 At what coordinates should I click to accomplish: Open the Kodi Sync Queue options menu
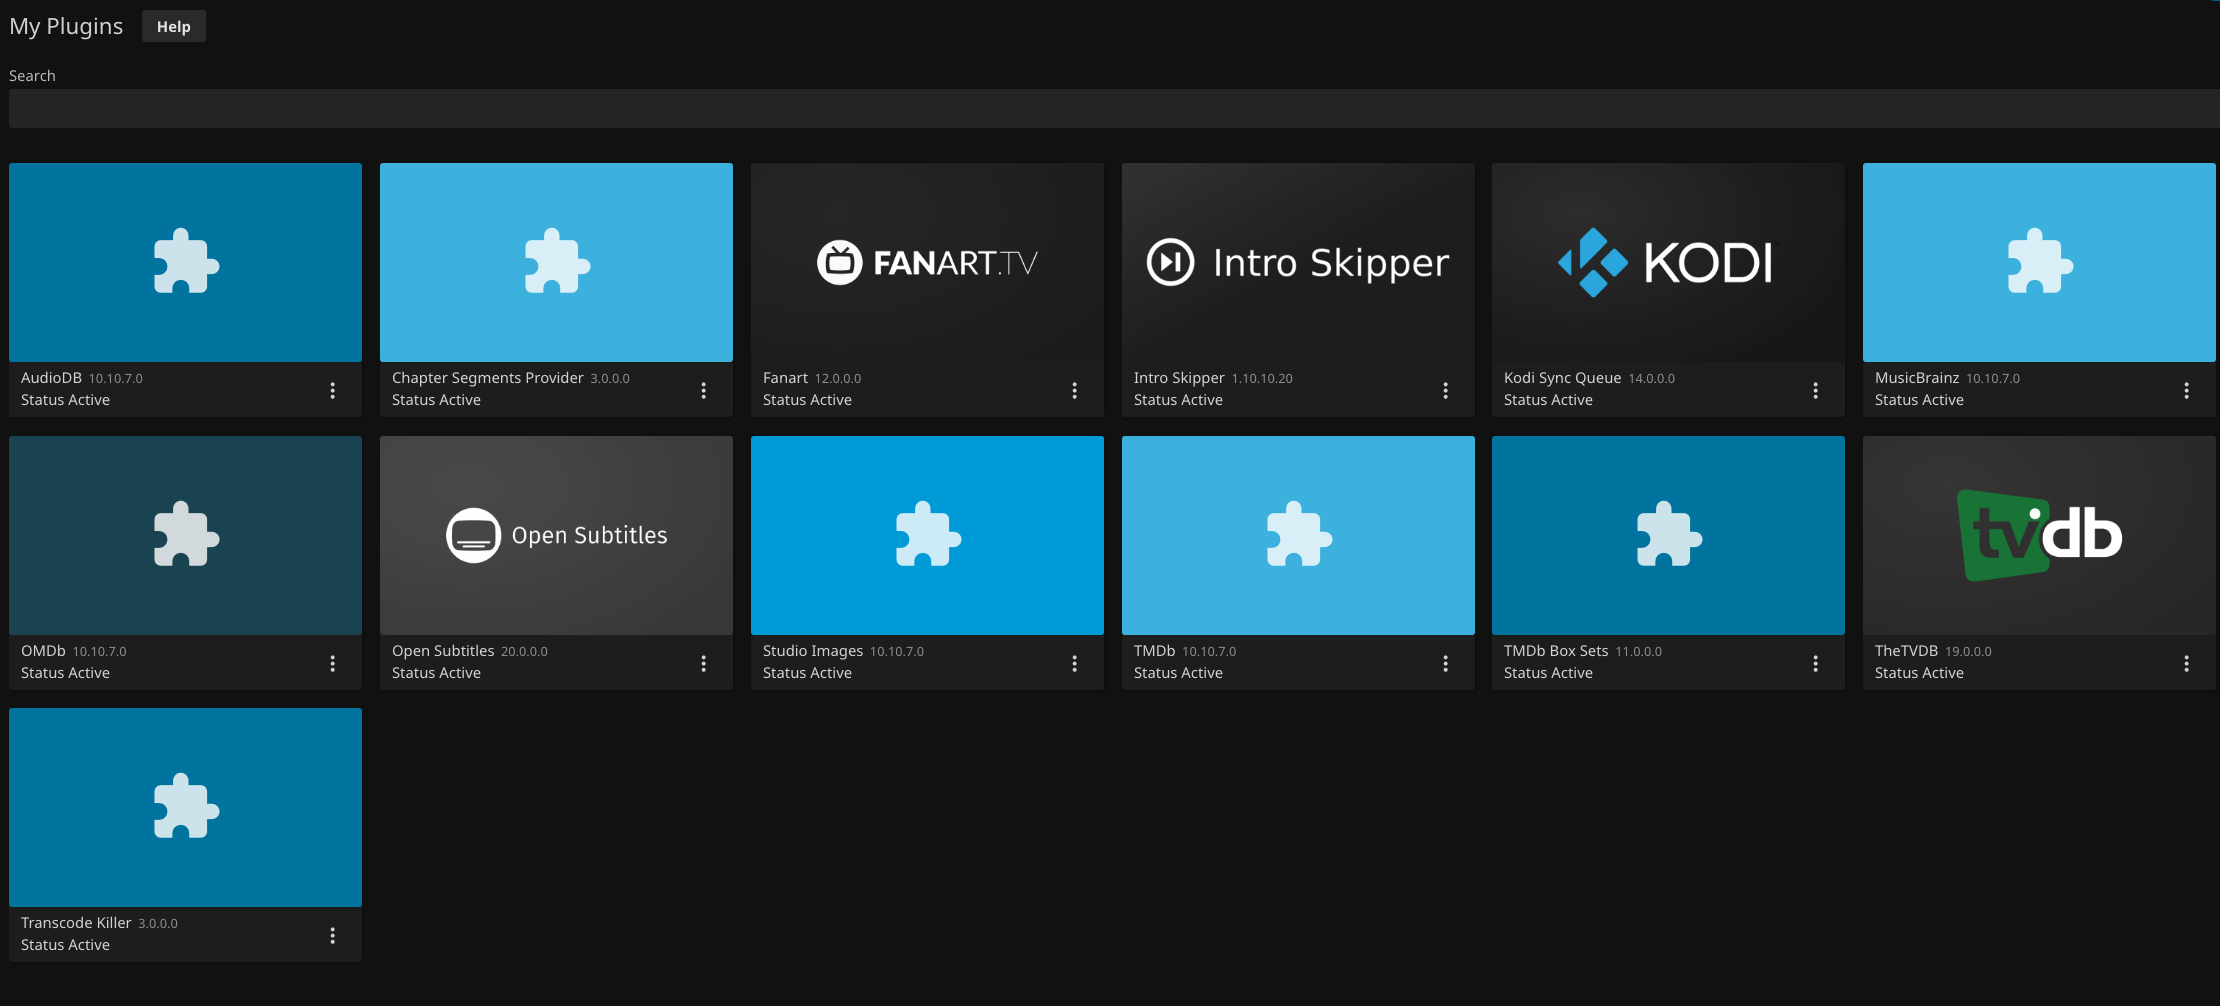coord(1815,390)
